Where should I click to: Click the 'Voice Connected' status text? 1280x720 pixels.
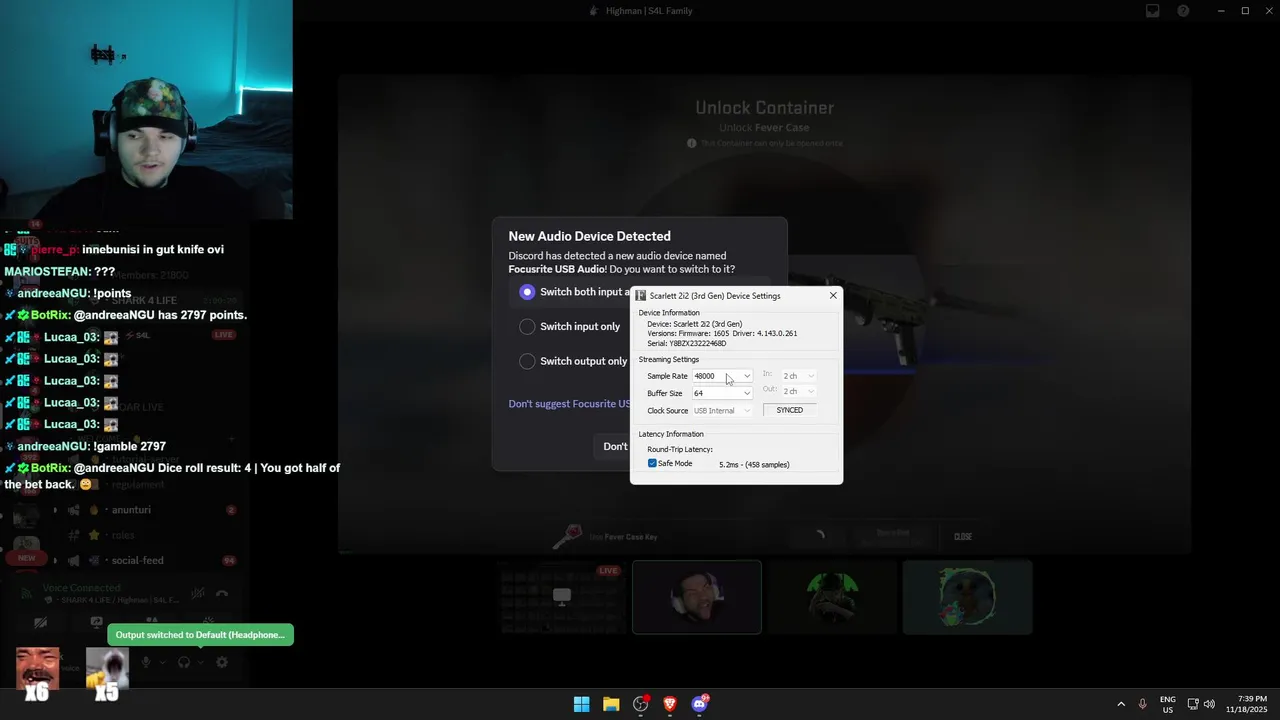click(x=82, y=588)
